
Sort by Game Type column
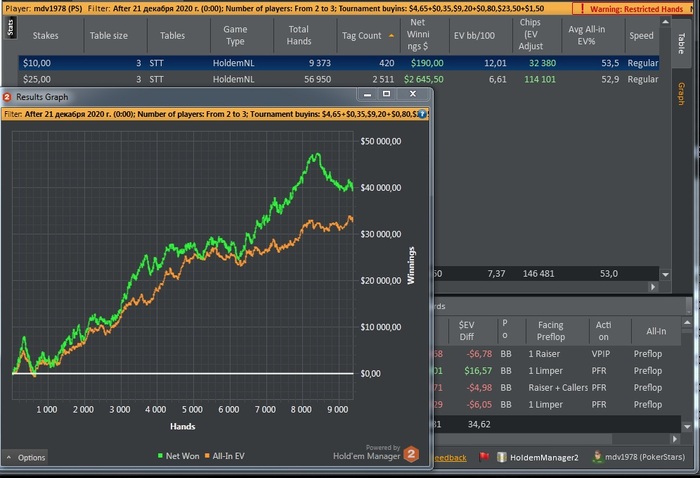235,35
